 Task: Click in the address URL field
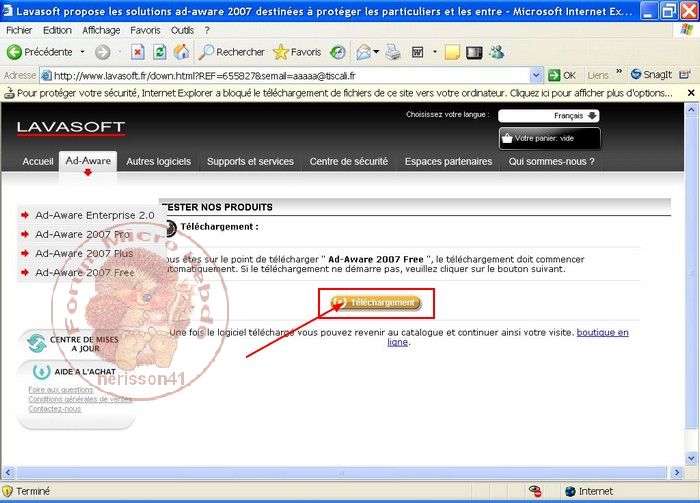click(x=285, y=75)
